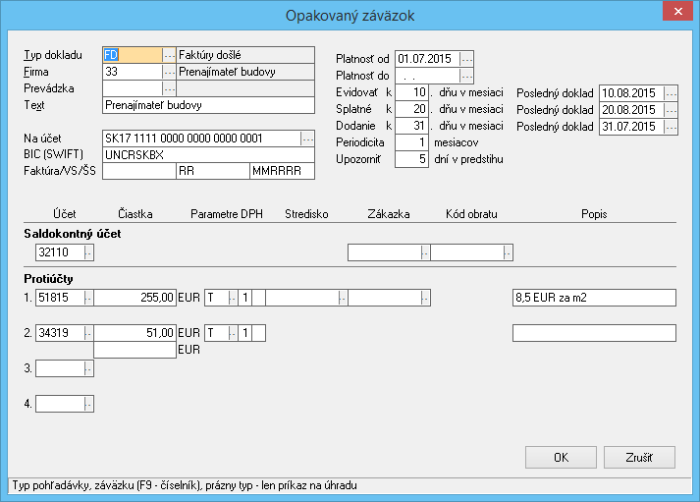700x502 pixels.
Task: Open the Typ dokladu lookup button
Action: point(169,55)
